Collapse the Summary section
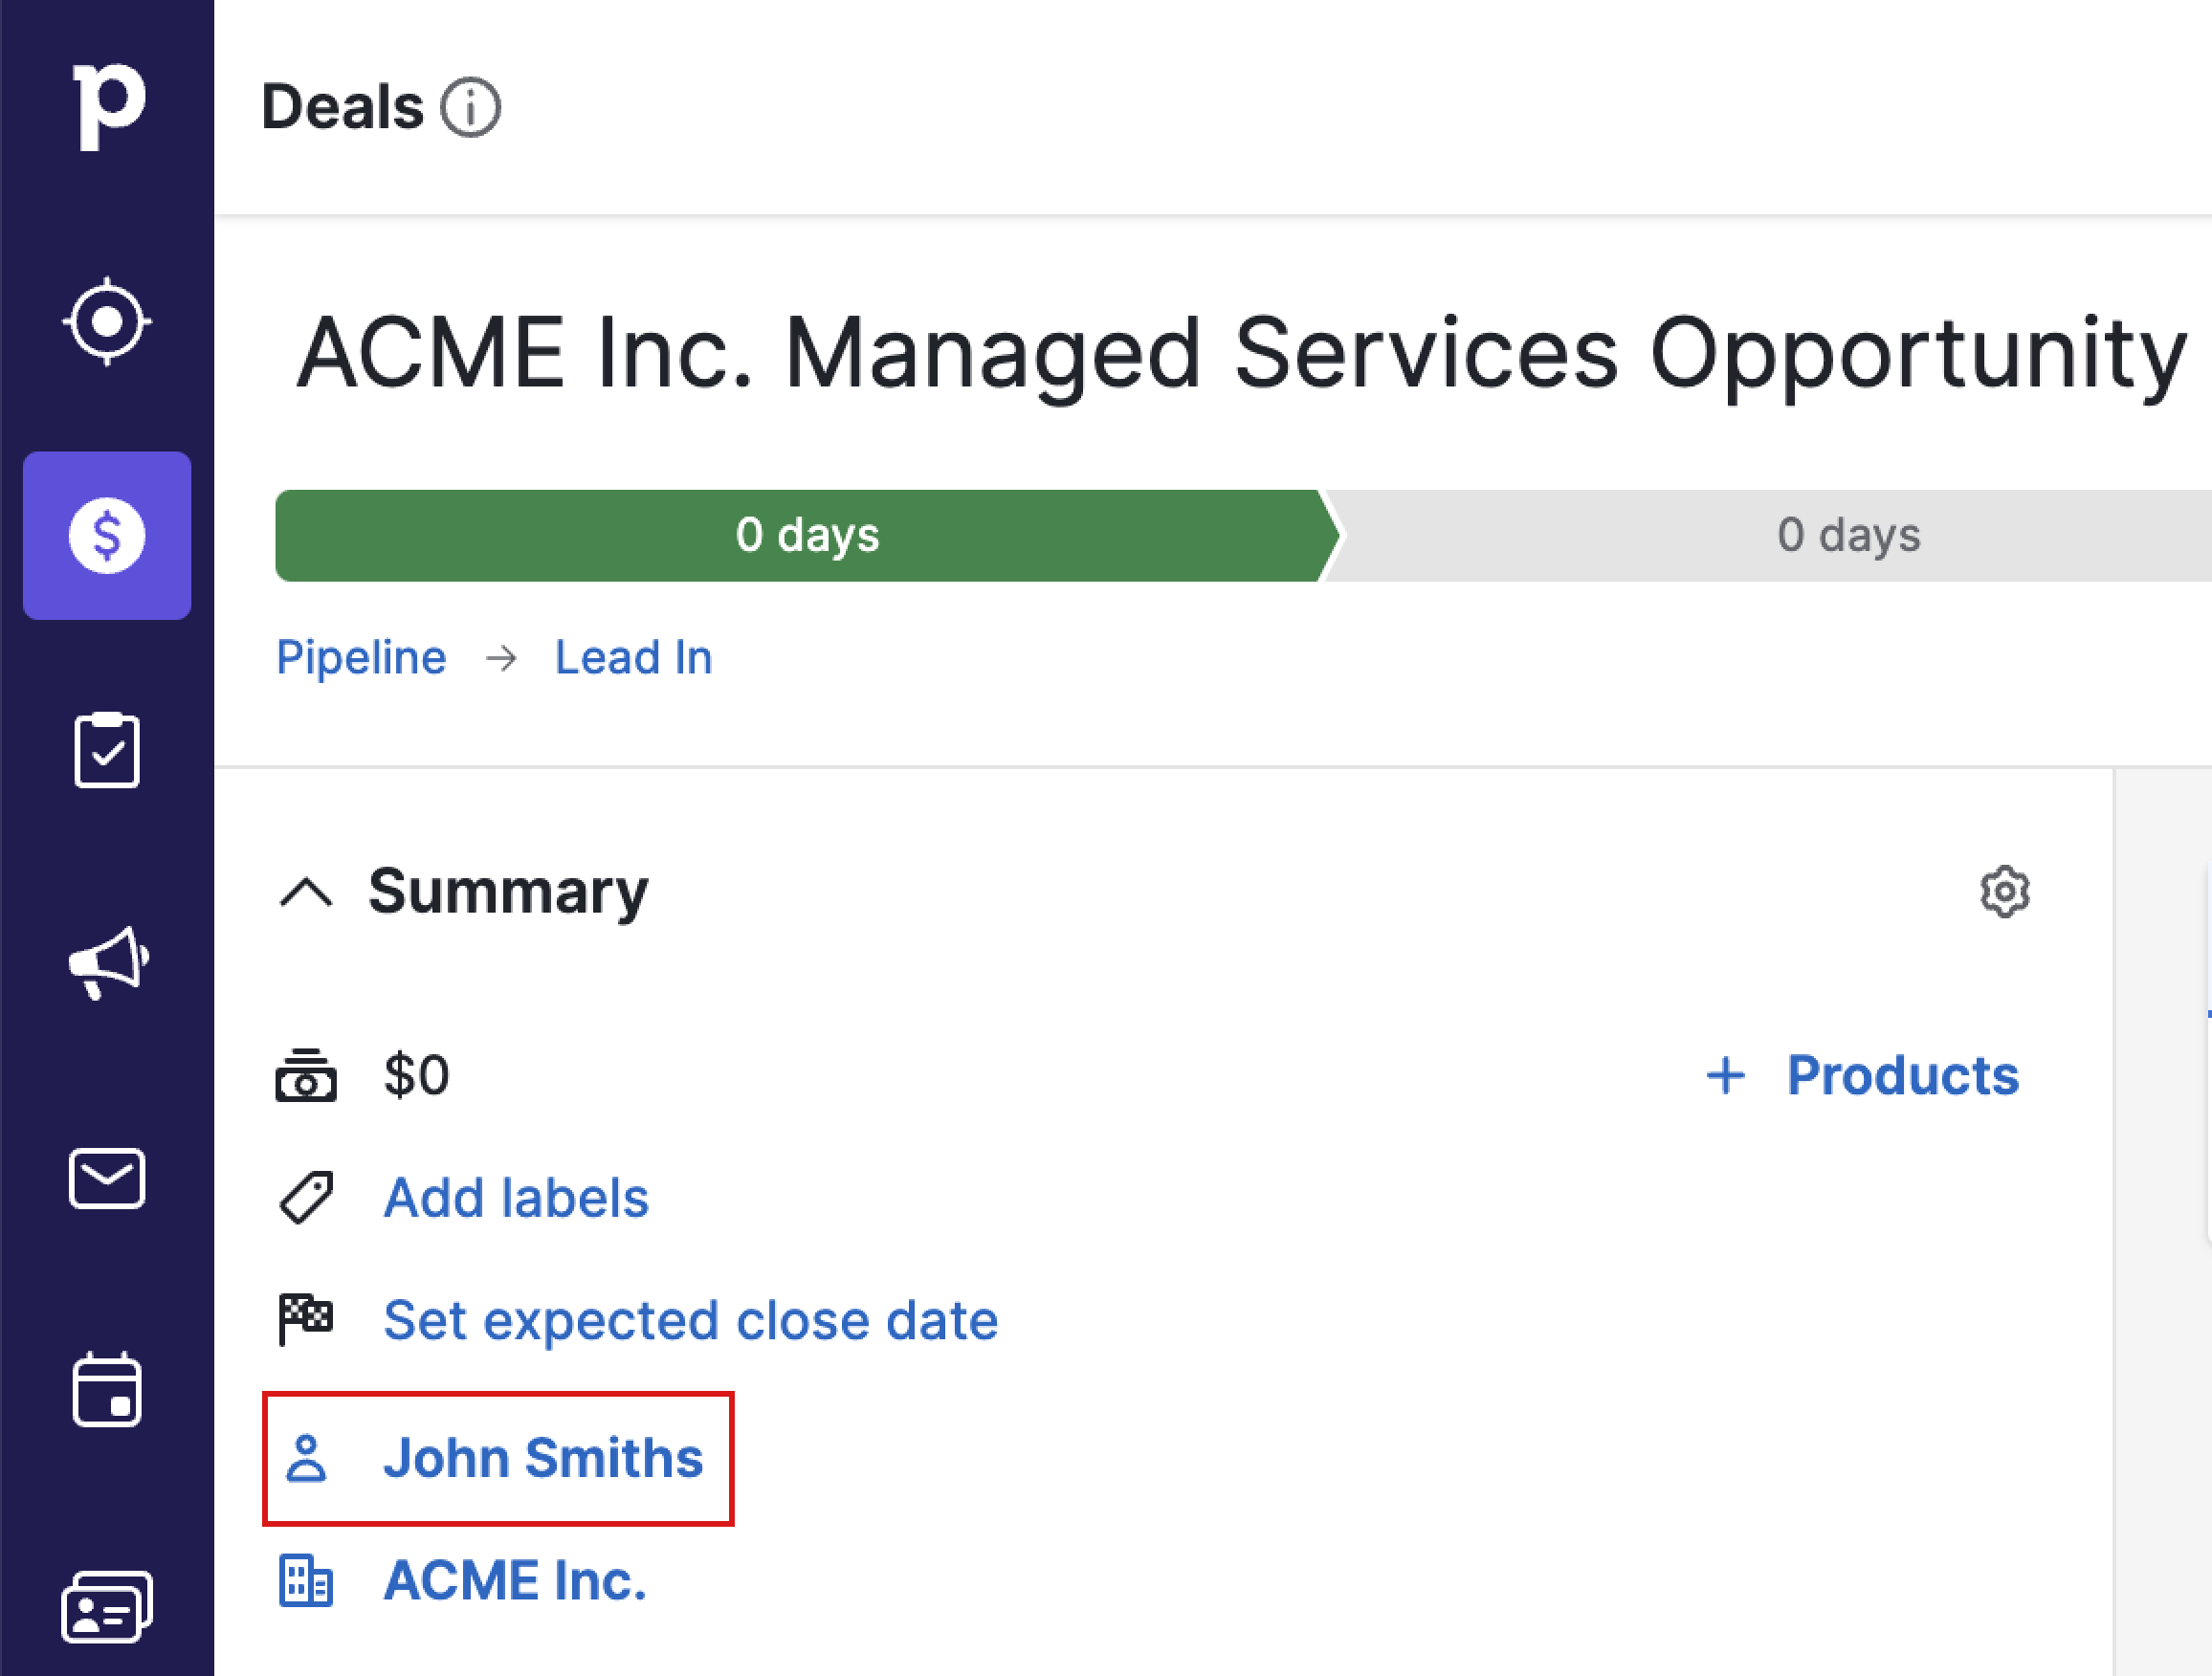 coord(306,892)
